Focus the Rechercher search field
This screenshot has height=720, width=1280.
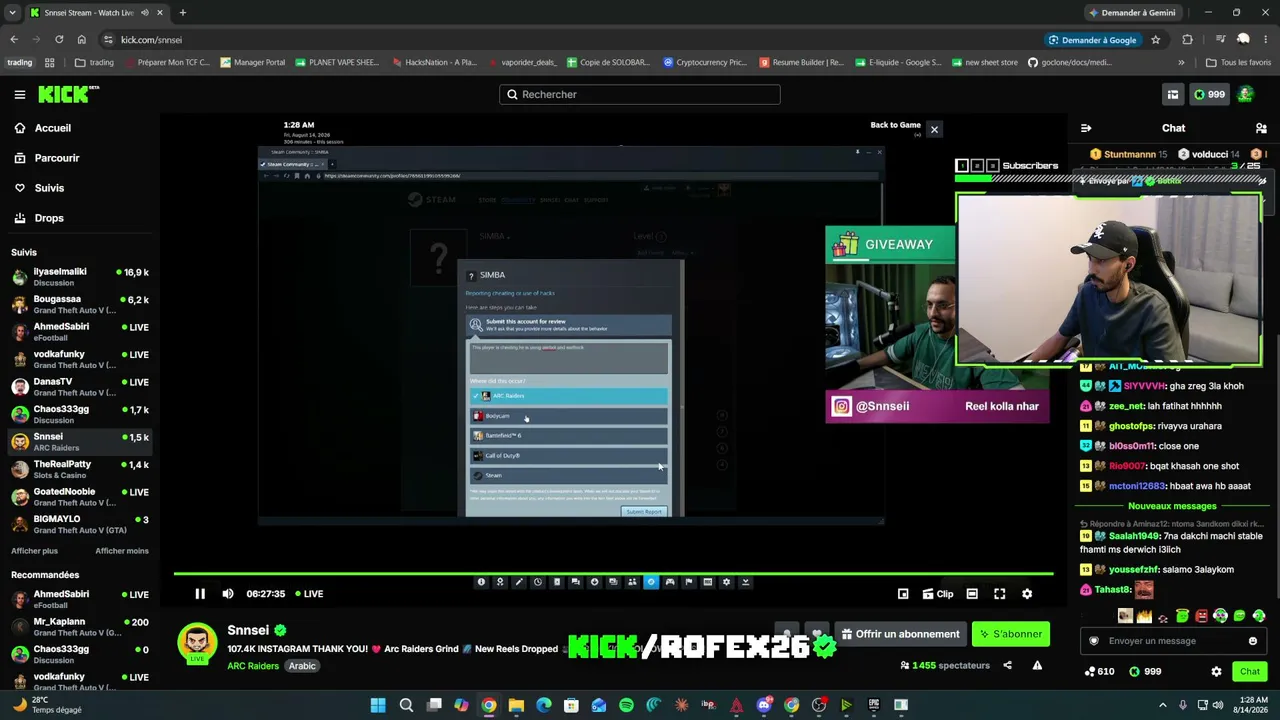click(640, 94)
